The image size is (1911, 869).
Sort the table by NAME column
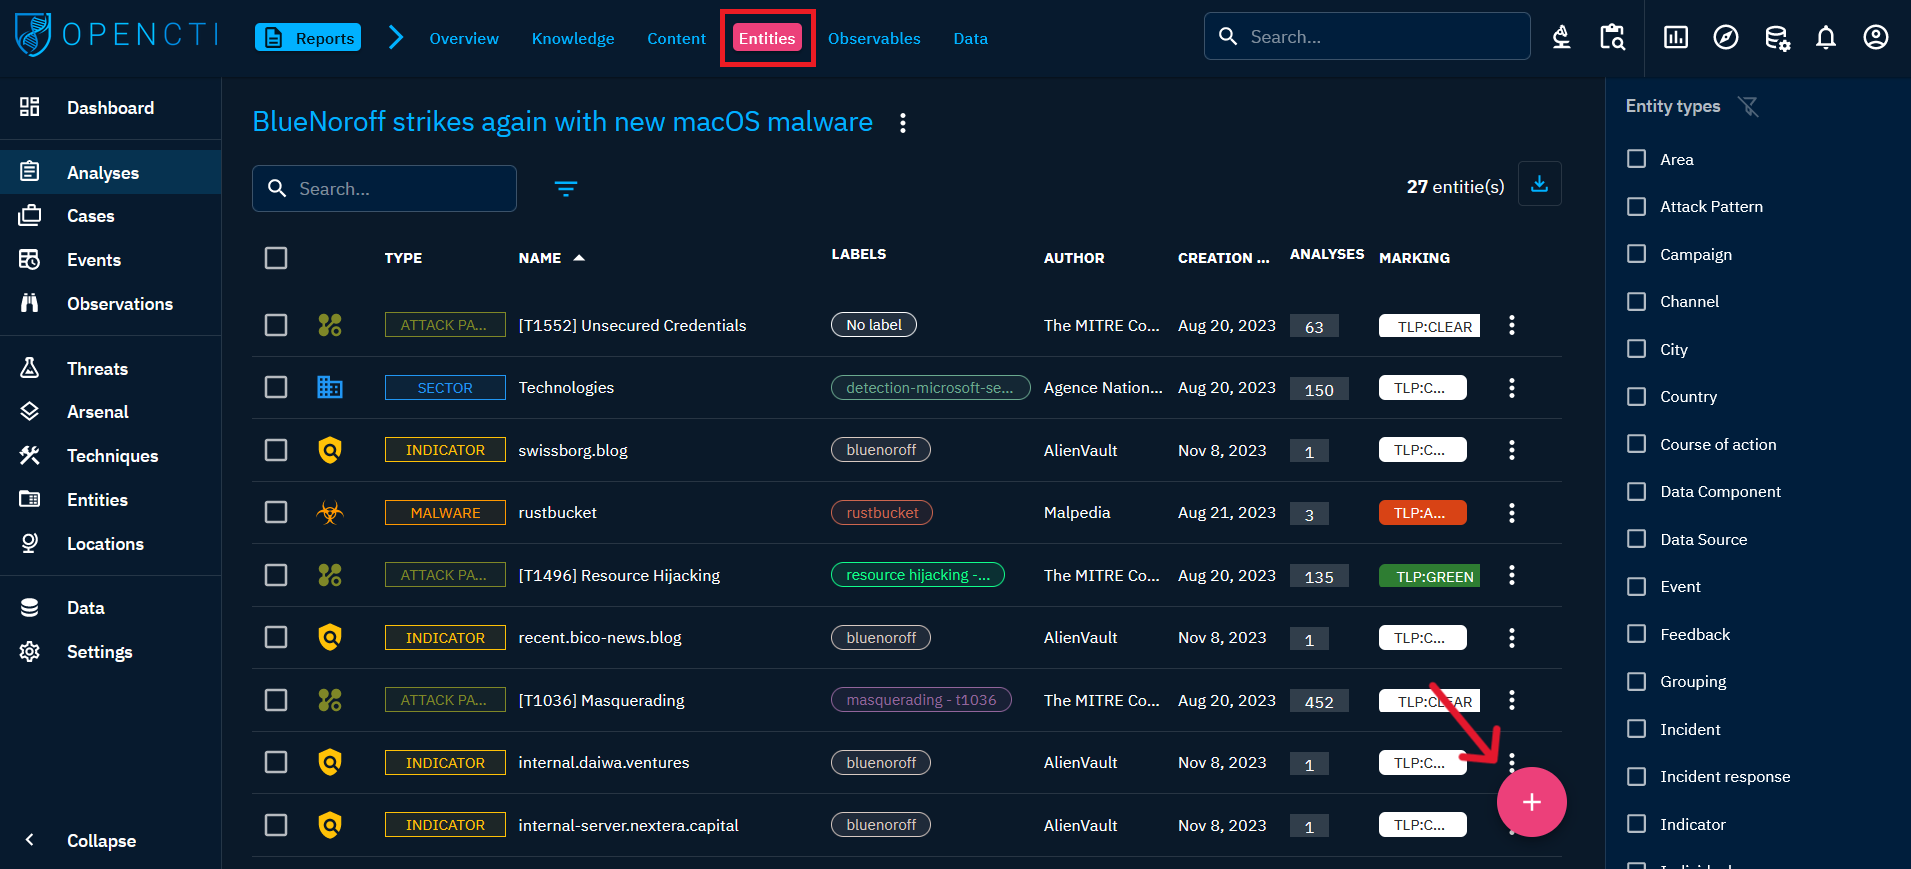pos(540,258)
